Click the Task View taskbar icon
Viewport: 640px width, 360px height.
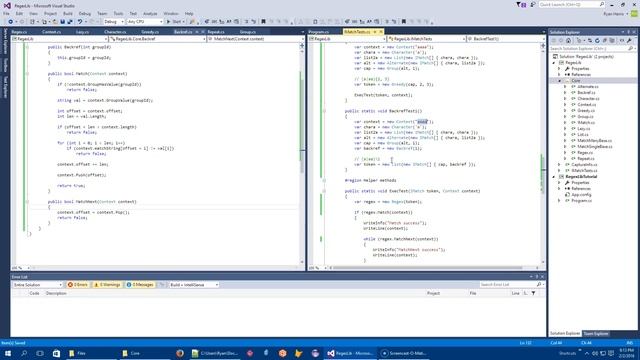(40, 353)
